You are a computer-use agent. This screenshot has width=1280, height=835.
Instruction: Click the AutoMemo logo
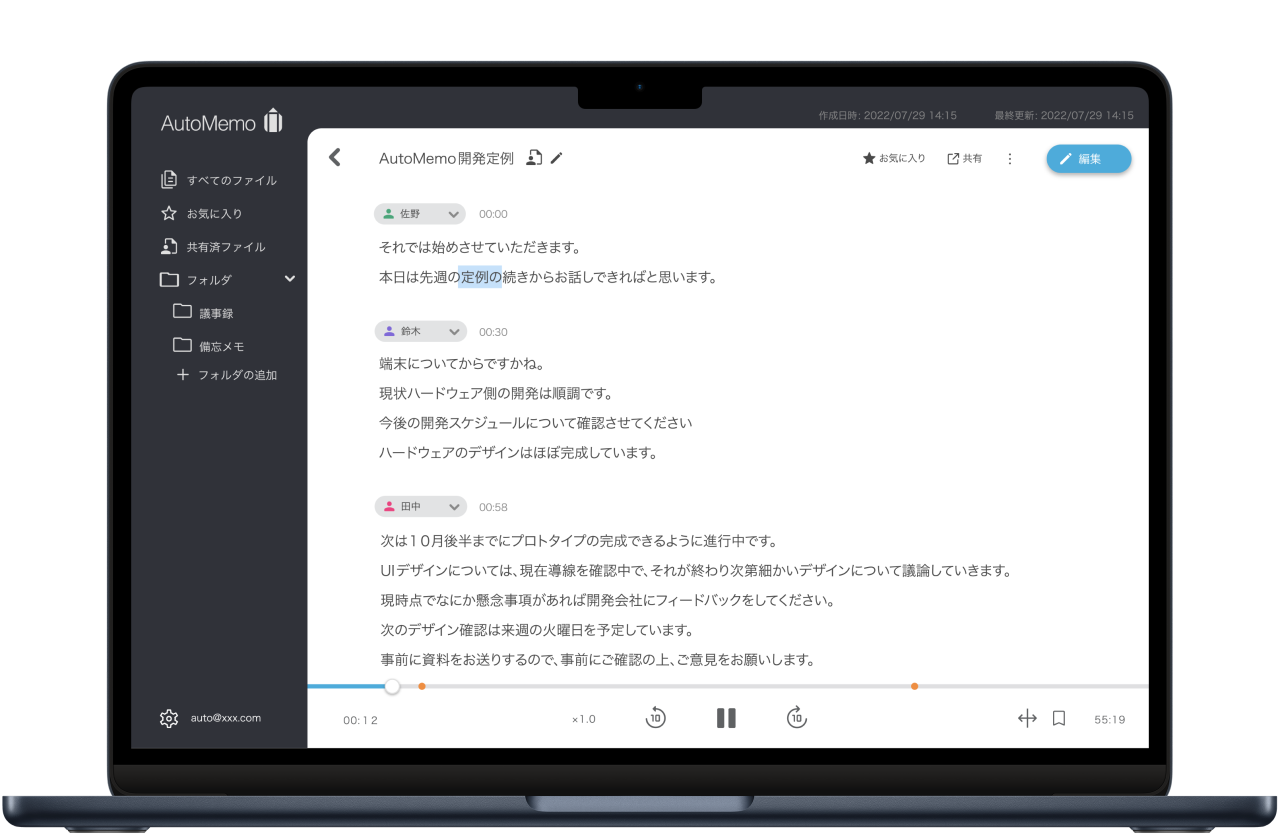pos(222,122)
